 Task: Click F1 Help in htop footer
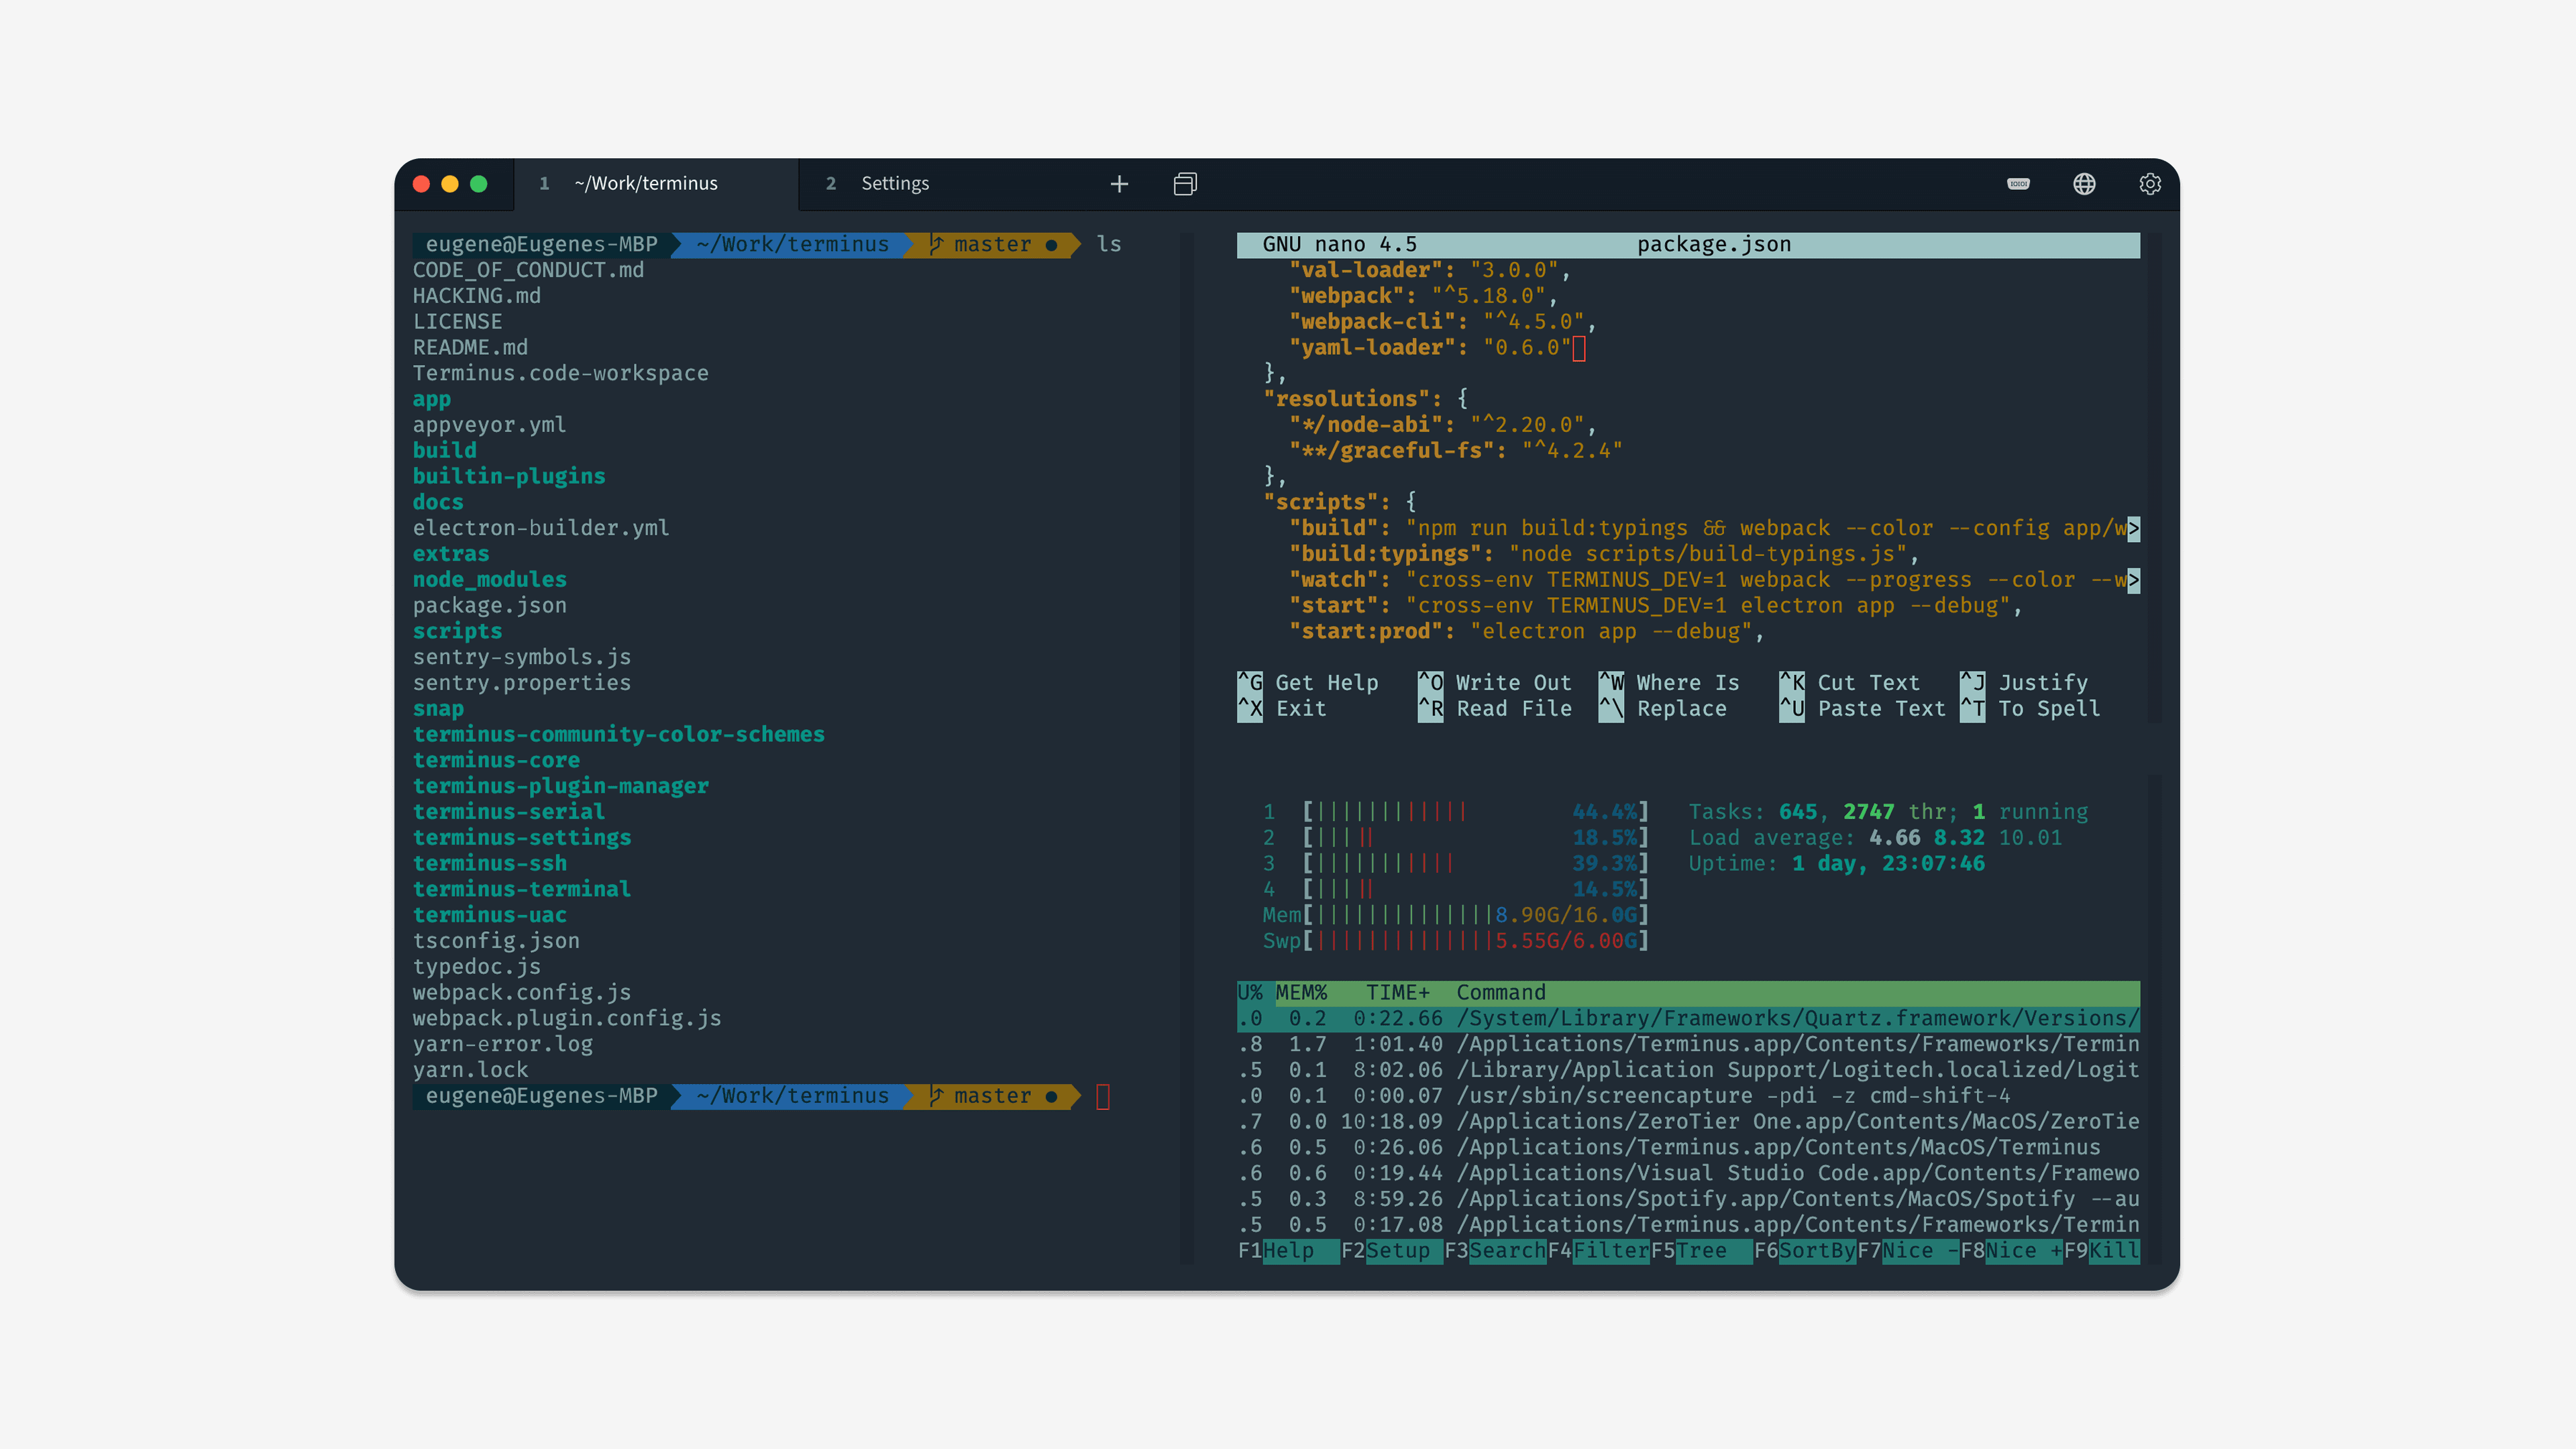[1287, 1251]
